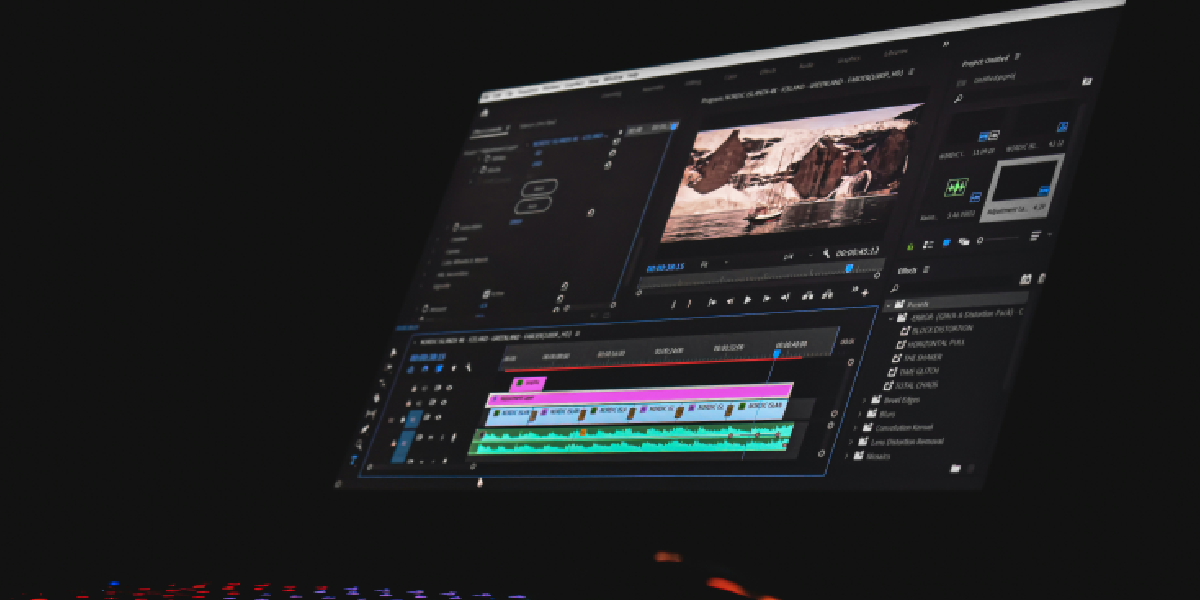This screenshot has width=1200, height=600.
Task: Toggle Linked Selection in timeline header
Action: (439, 368)
